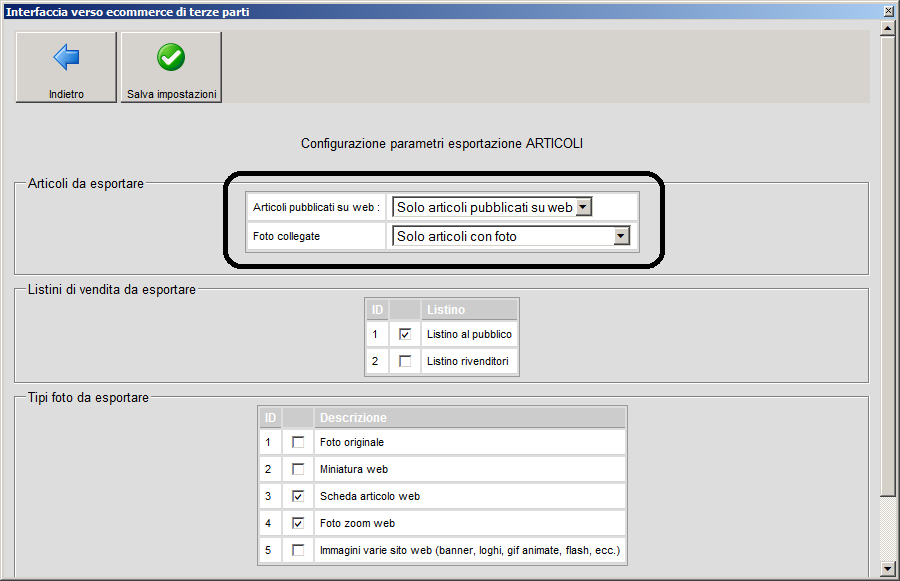Enable Immagini varie sito web checkbox
Viewport: 900px width, 581px height.
tap(298, 550)
